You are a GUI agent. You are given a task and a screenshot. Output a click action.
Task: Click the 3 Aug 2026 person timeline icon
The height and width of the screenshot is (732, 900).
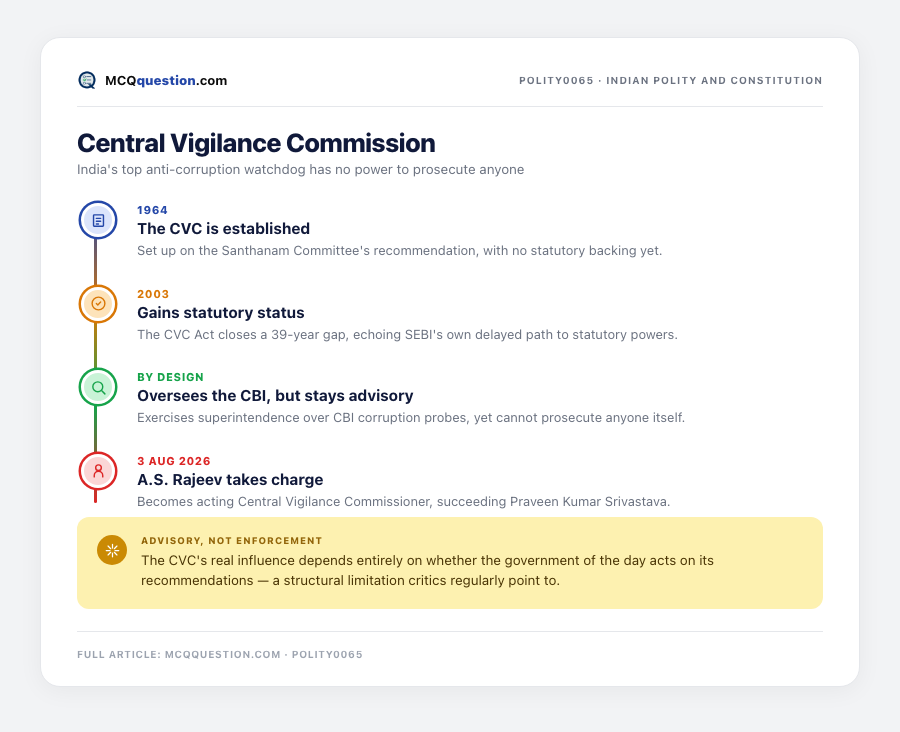pyautogui.click(x=98, y=471)
